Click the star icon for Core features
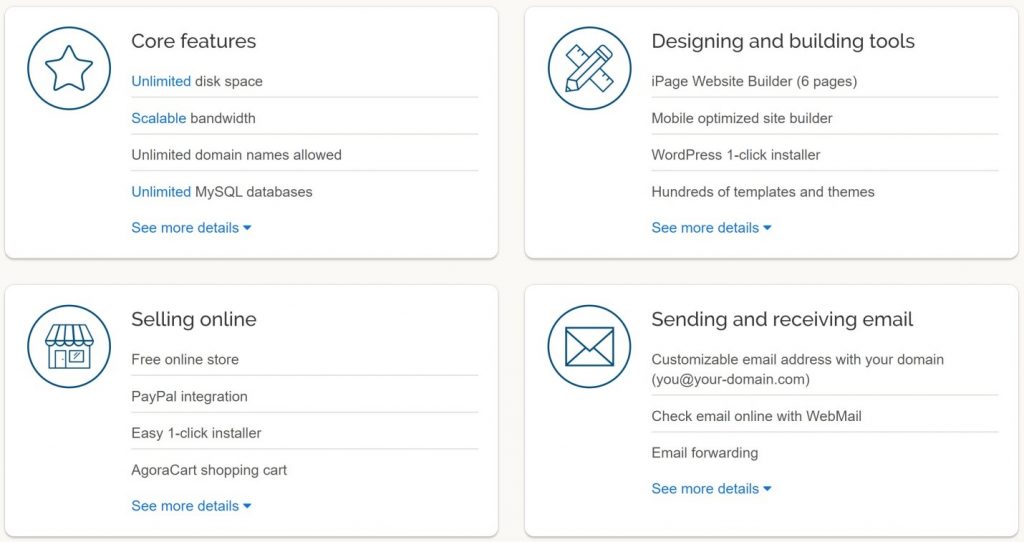The height and width of the screenshot is (542, 1024). tap(69, 68)
